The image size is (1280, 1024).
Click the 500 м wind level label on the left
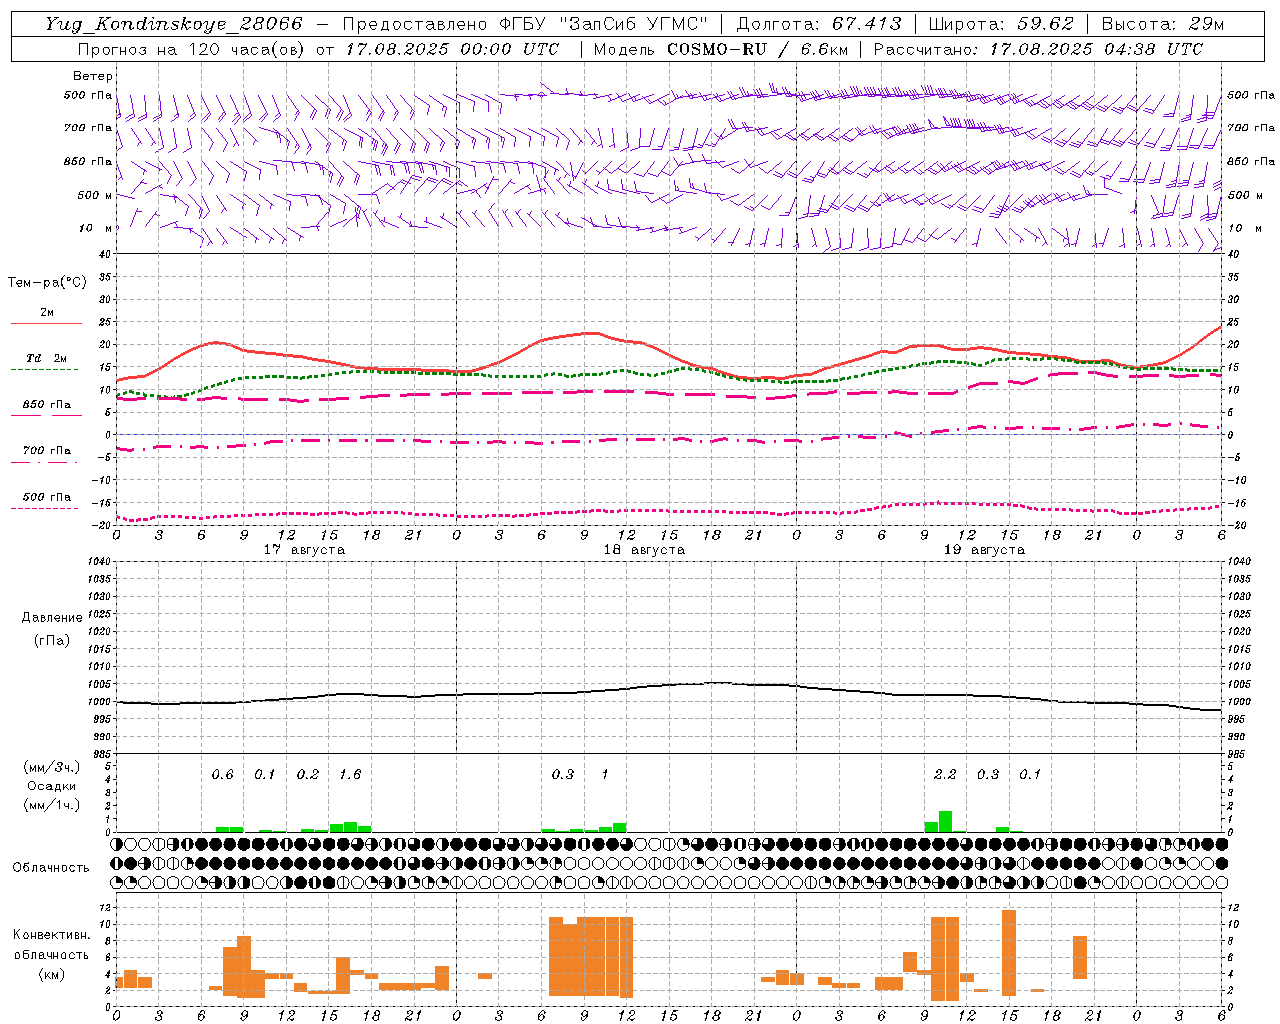click(95, 195)
